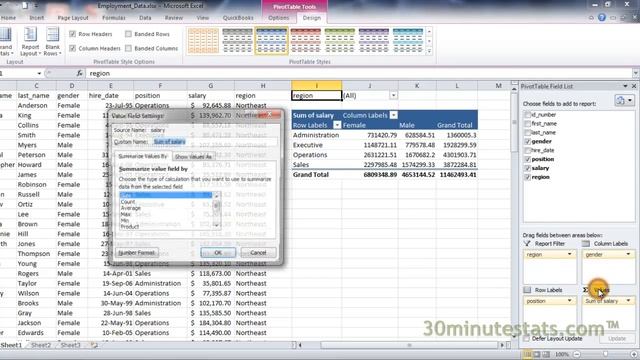Open Sum of salary dropdown in Values
This screenshot has width=640, height=360.
[x=628, y=301]
